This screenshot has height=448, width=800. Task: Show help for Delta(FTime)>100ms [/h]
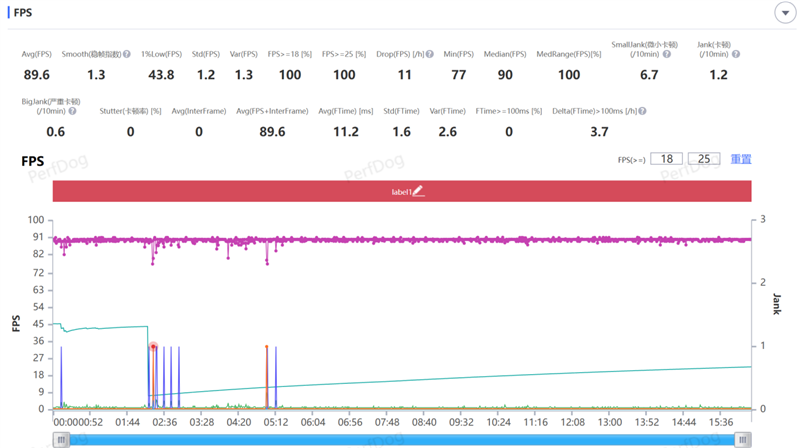coord(642,111)
